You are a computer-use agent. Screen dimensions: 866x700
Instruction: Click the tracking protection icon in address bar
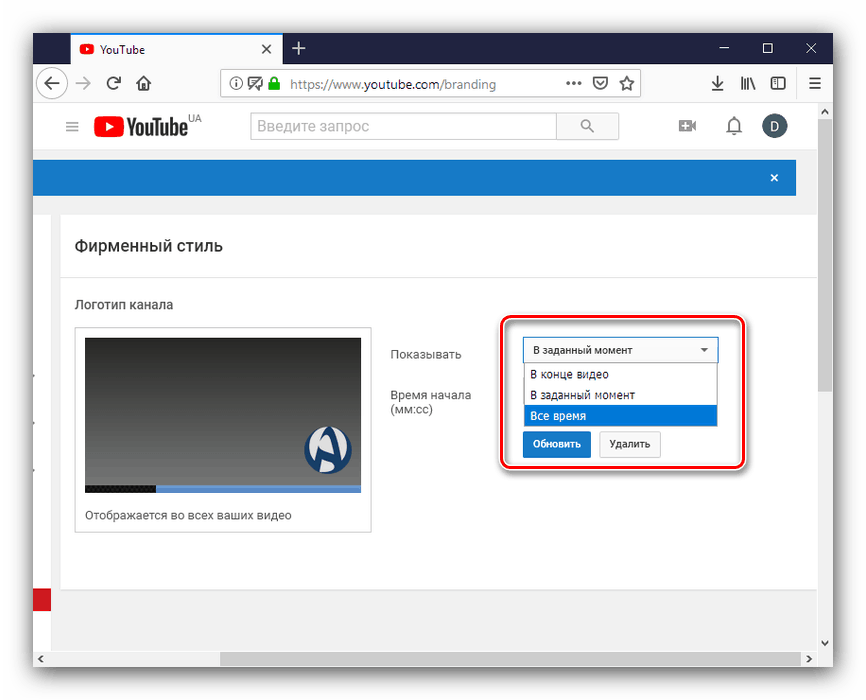pyautogui.click(x=255, y=83)
